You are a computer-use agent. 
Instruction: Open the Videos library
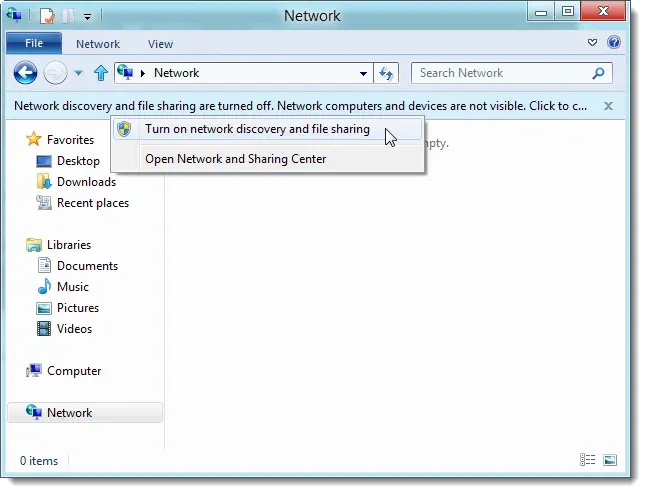click(x=74, y=329)
